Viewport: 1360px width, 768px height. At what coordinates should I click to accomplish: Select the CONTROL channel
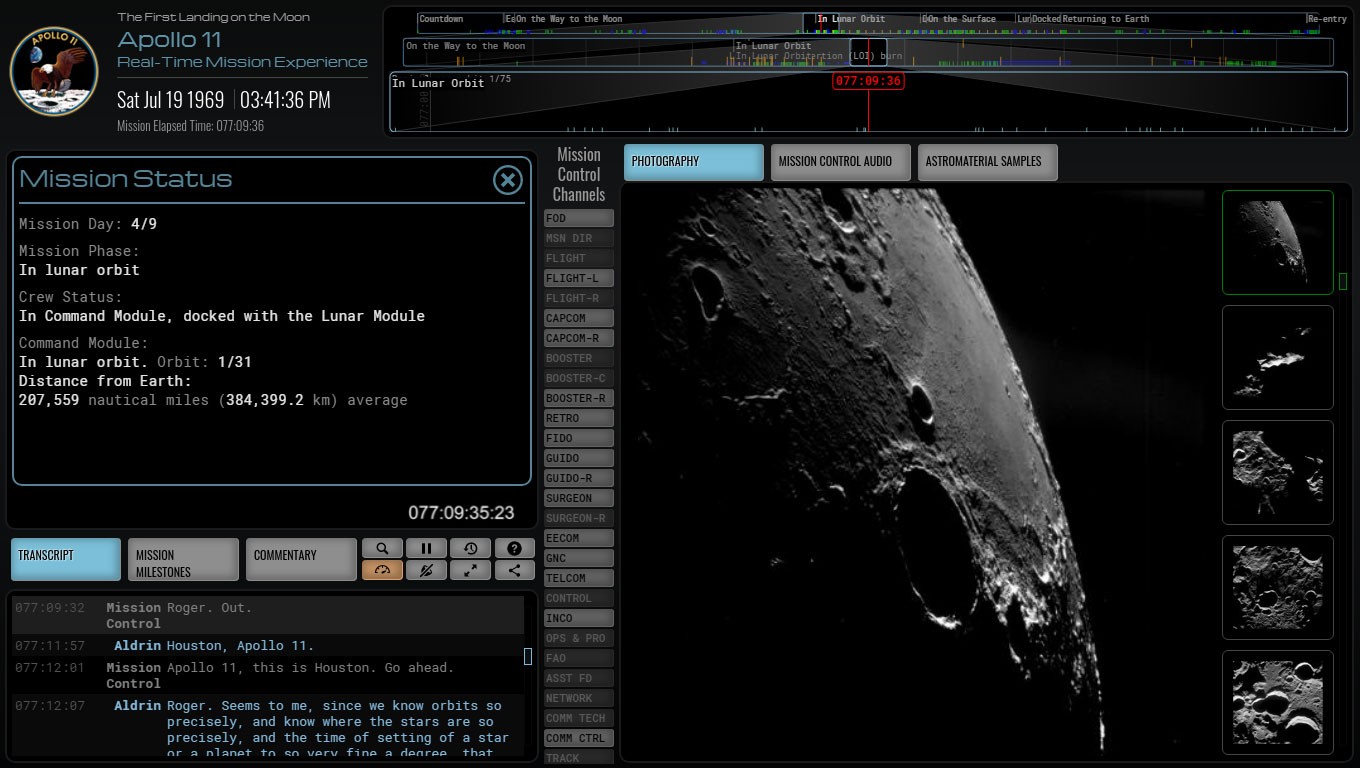[579, 598]
